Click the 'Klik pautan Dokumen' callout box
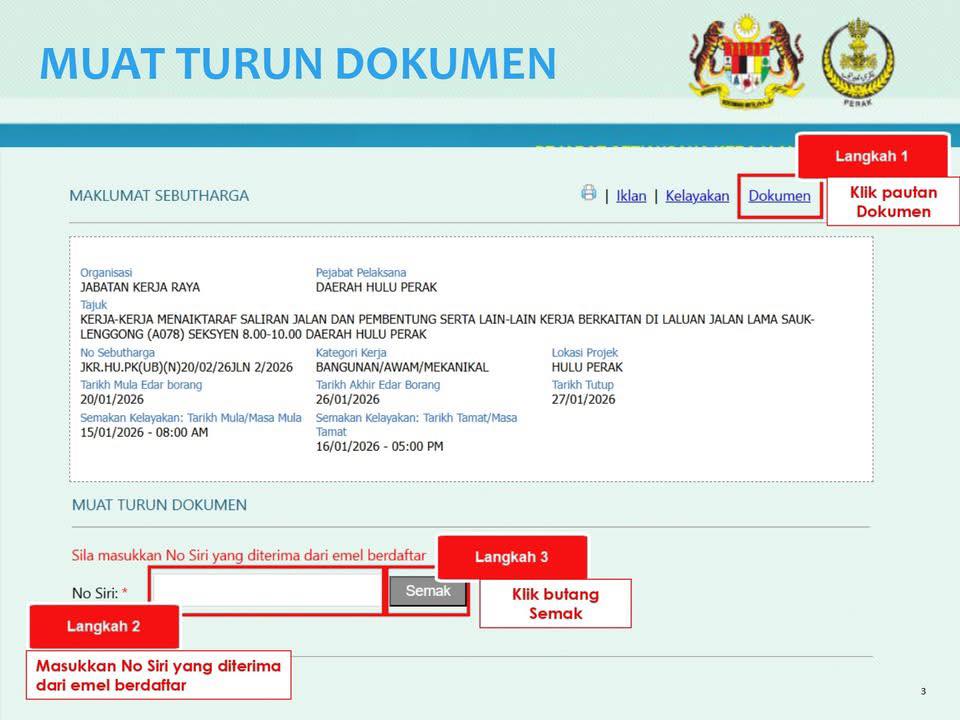960x720 pixels. [892, 202]
